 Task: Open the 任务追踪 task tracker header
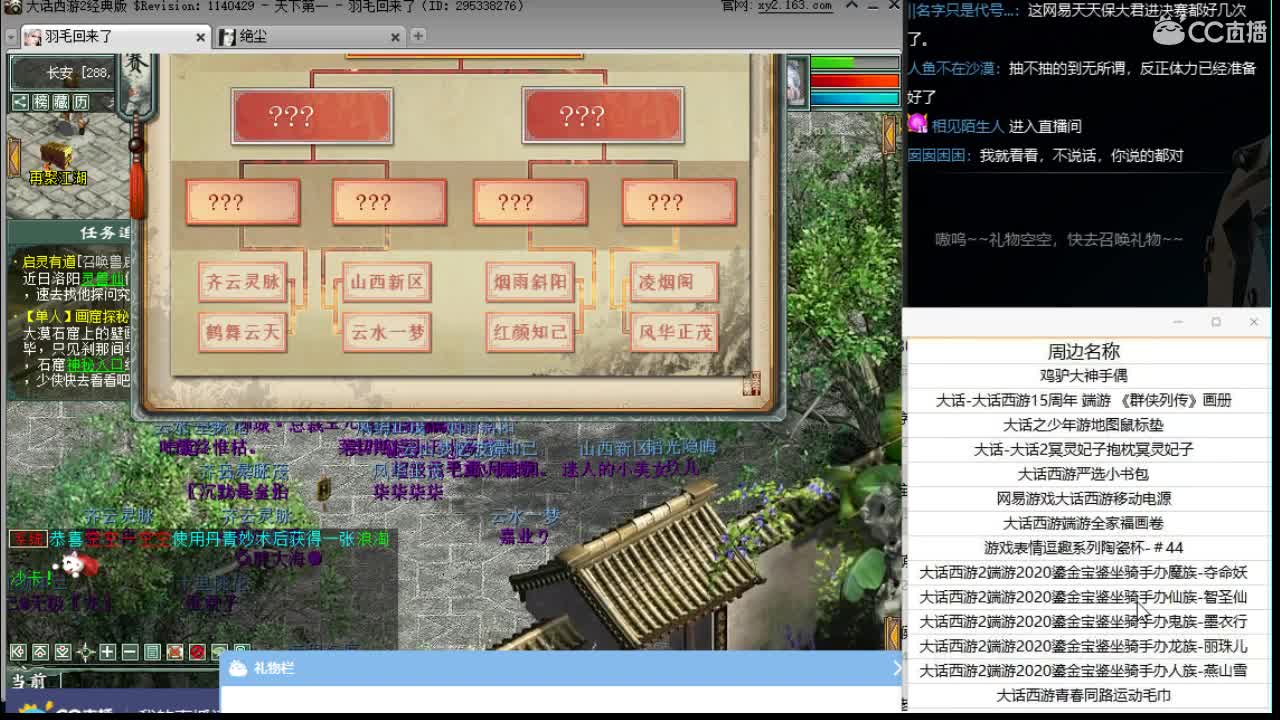[70, 232]
